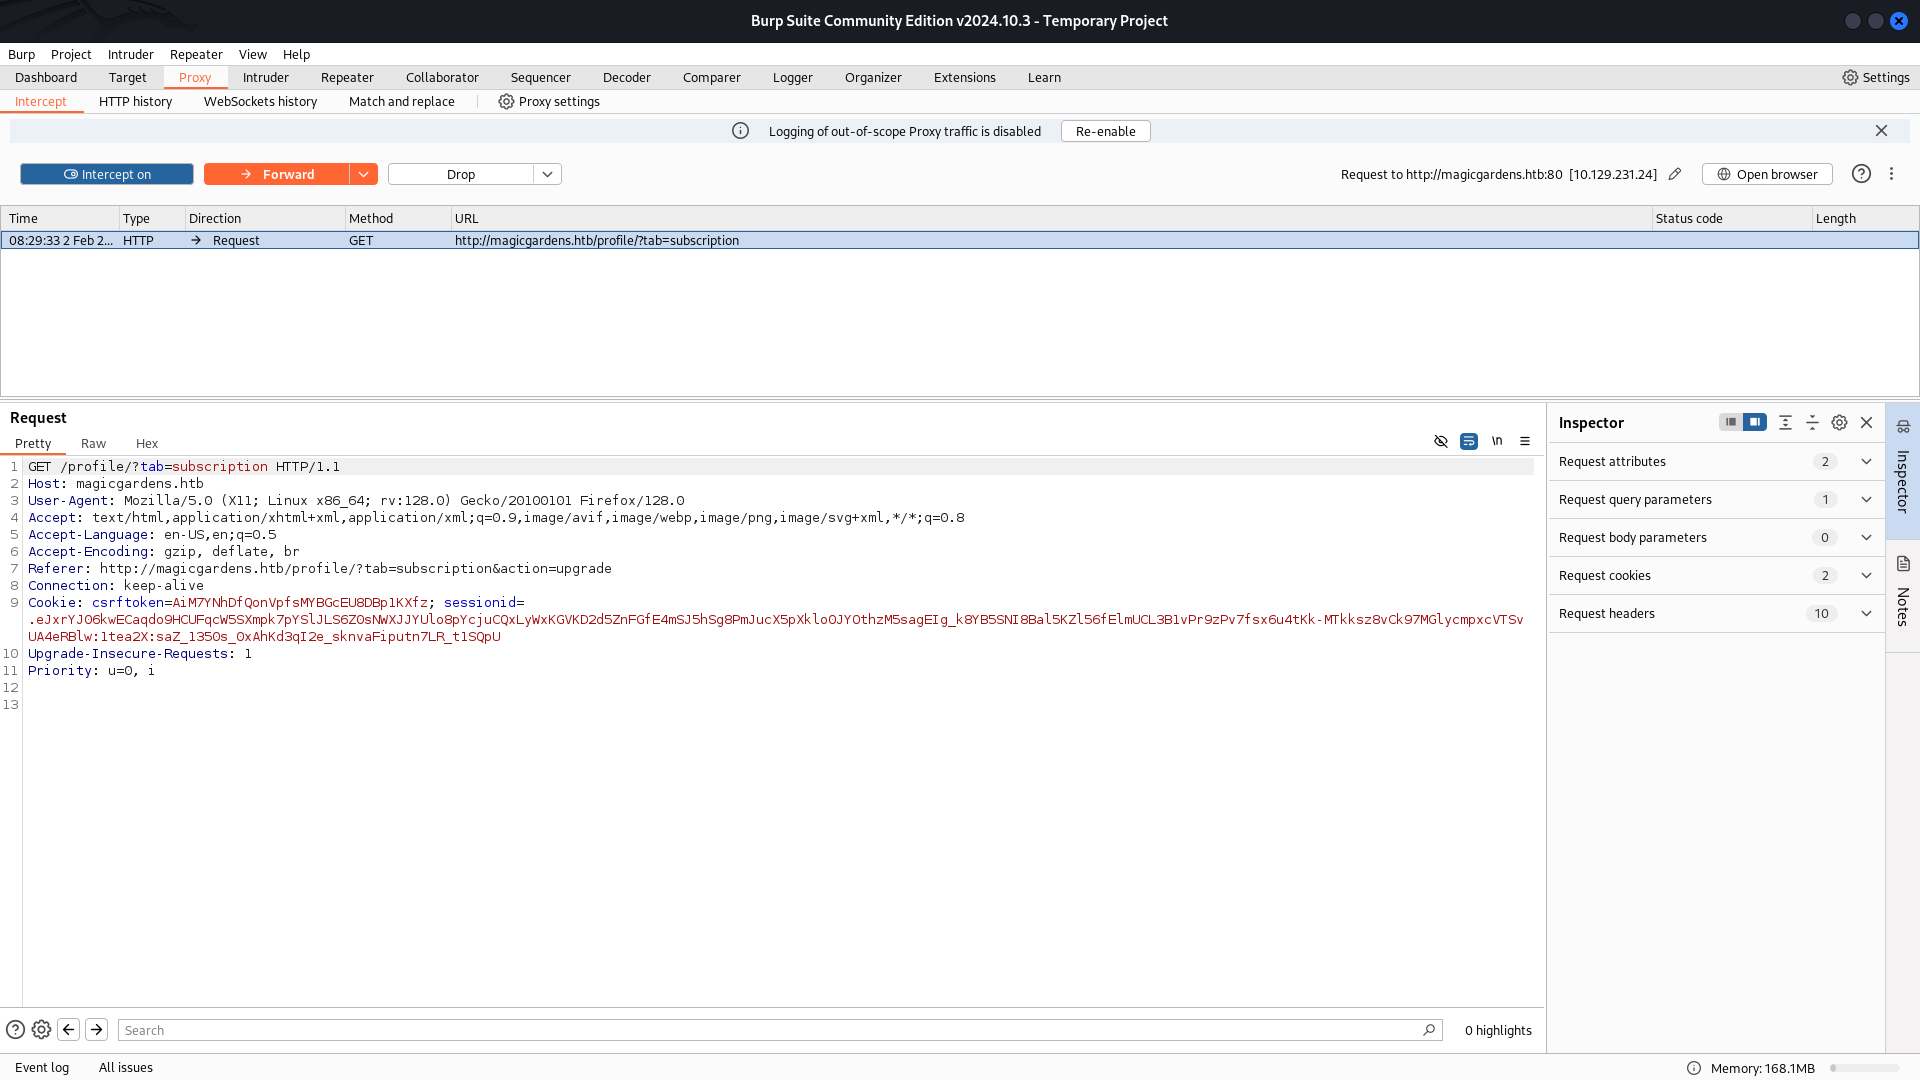Click the magnifier icon in Search field

click(1429, 1030)
